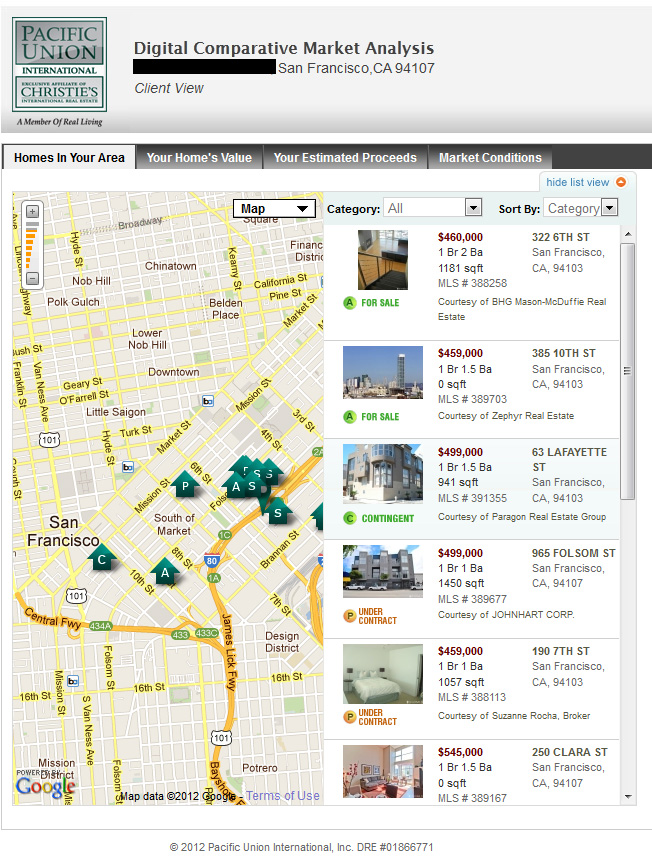The width and height of the screenshot is (652, 858).
Task: Click the Pacific Union Christie's logo
Action: pyautogui.click(x=58, y=67)
